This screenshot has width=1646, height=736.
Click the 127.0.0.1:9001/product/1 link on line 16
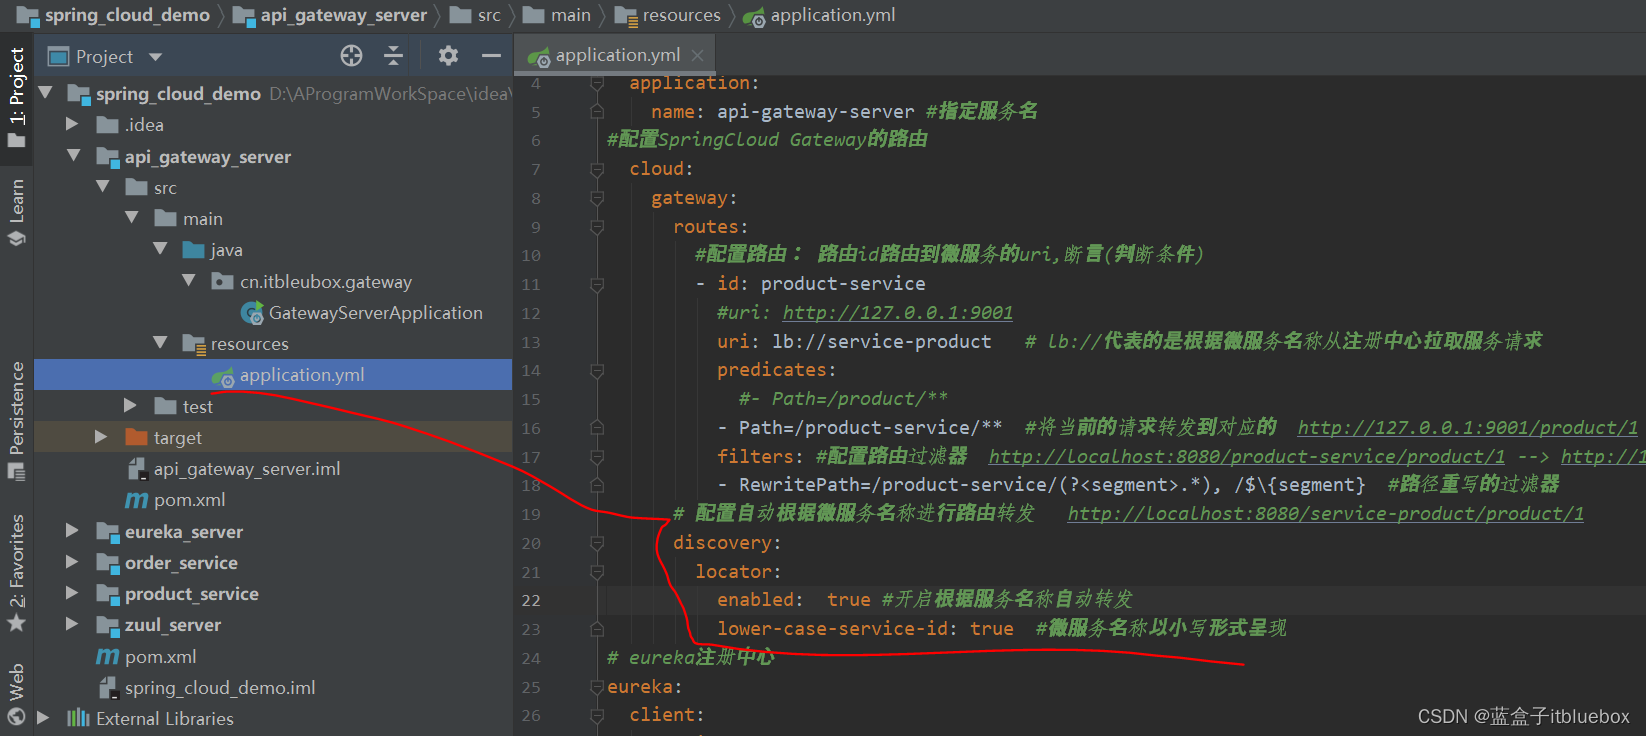(1468, 427)
